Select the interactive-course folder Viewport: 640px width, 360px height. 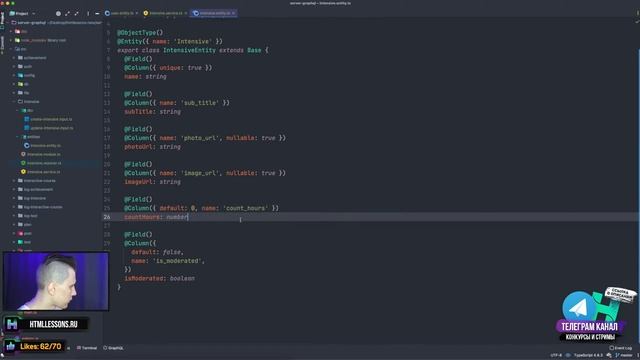point(36,180)
